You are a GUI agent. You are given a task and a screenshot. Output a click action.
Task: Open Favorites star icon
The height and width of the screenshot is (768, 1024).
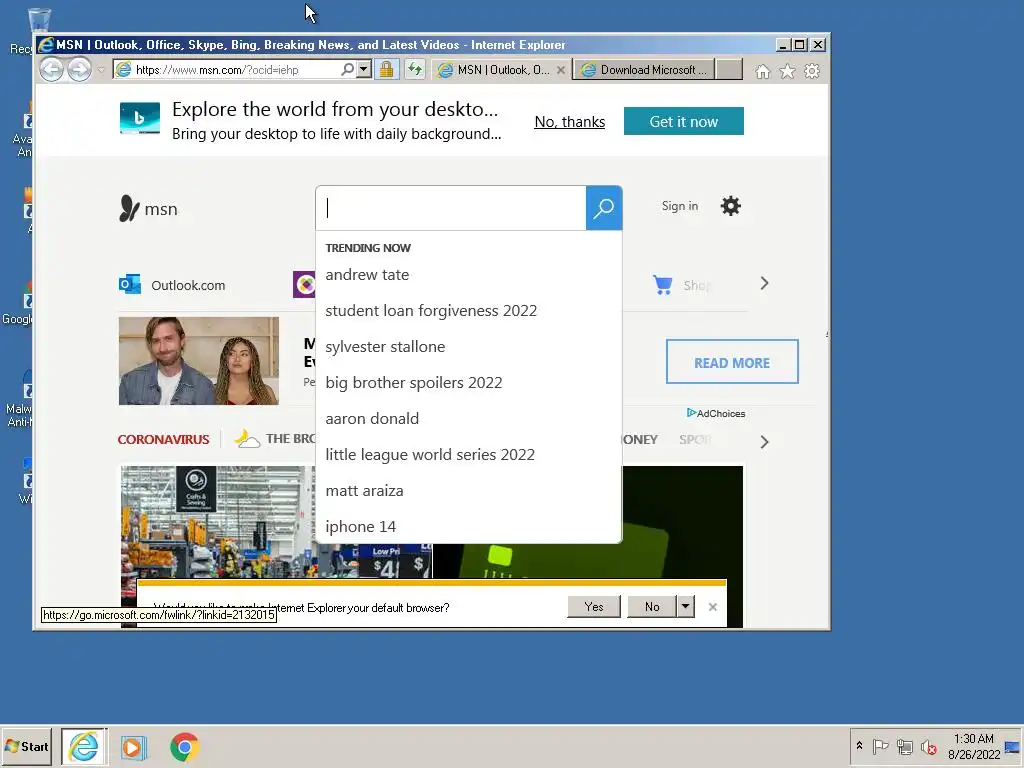(x=788, y=71)
